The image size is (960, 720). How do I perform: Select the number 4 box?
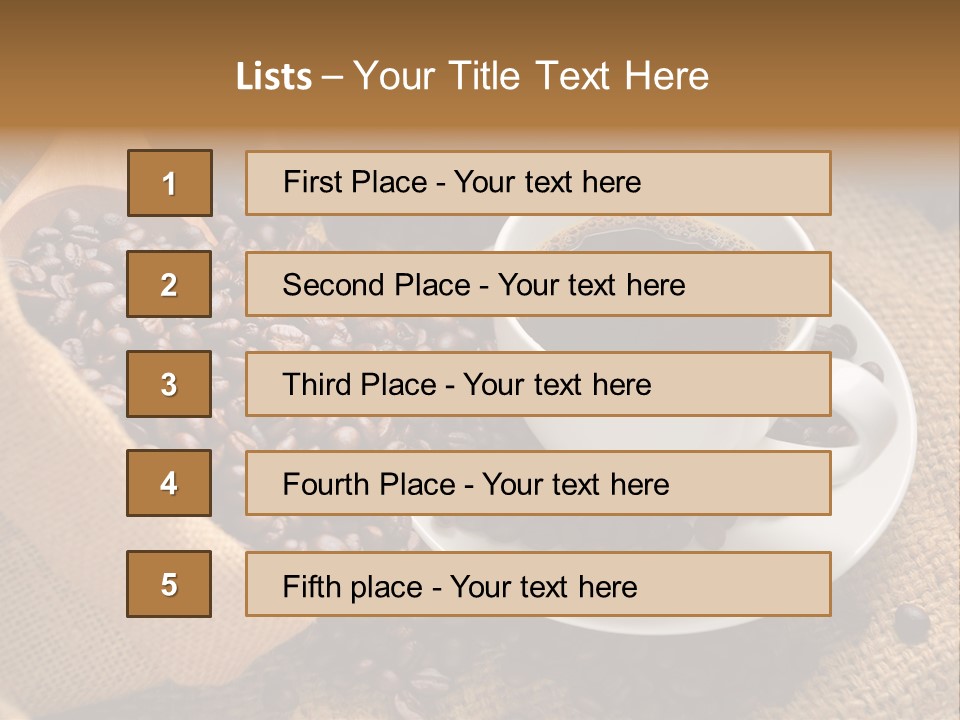click(169, 483)
